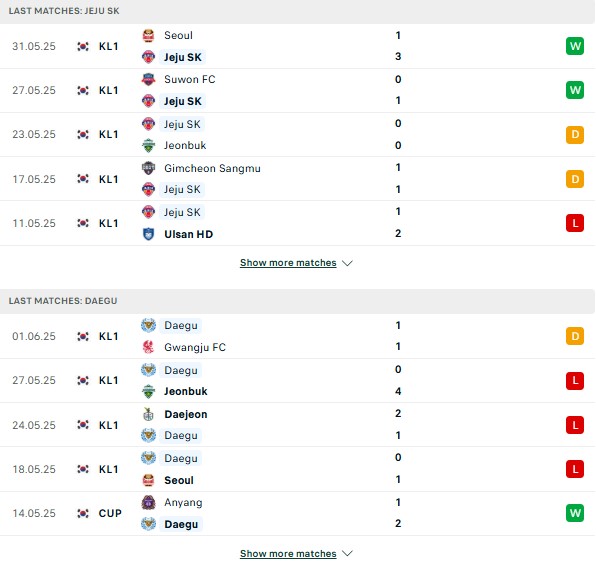Click the orange D badge for Gwangju FC match
596x572 pixels.
(575, 336)
